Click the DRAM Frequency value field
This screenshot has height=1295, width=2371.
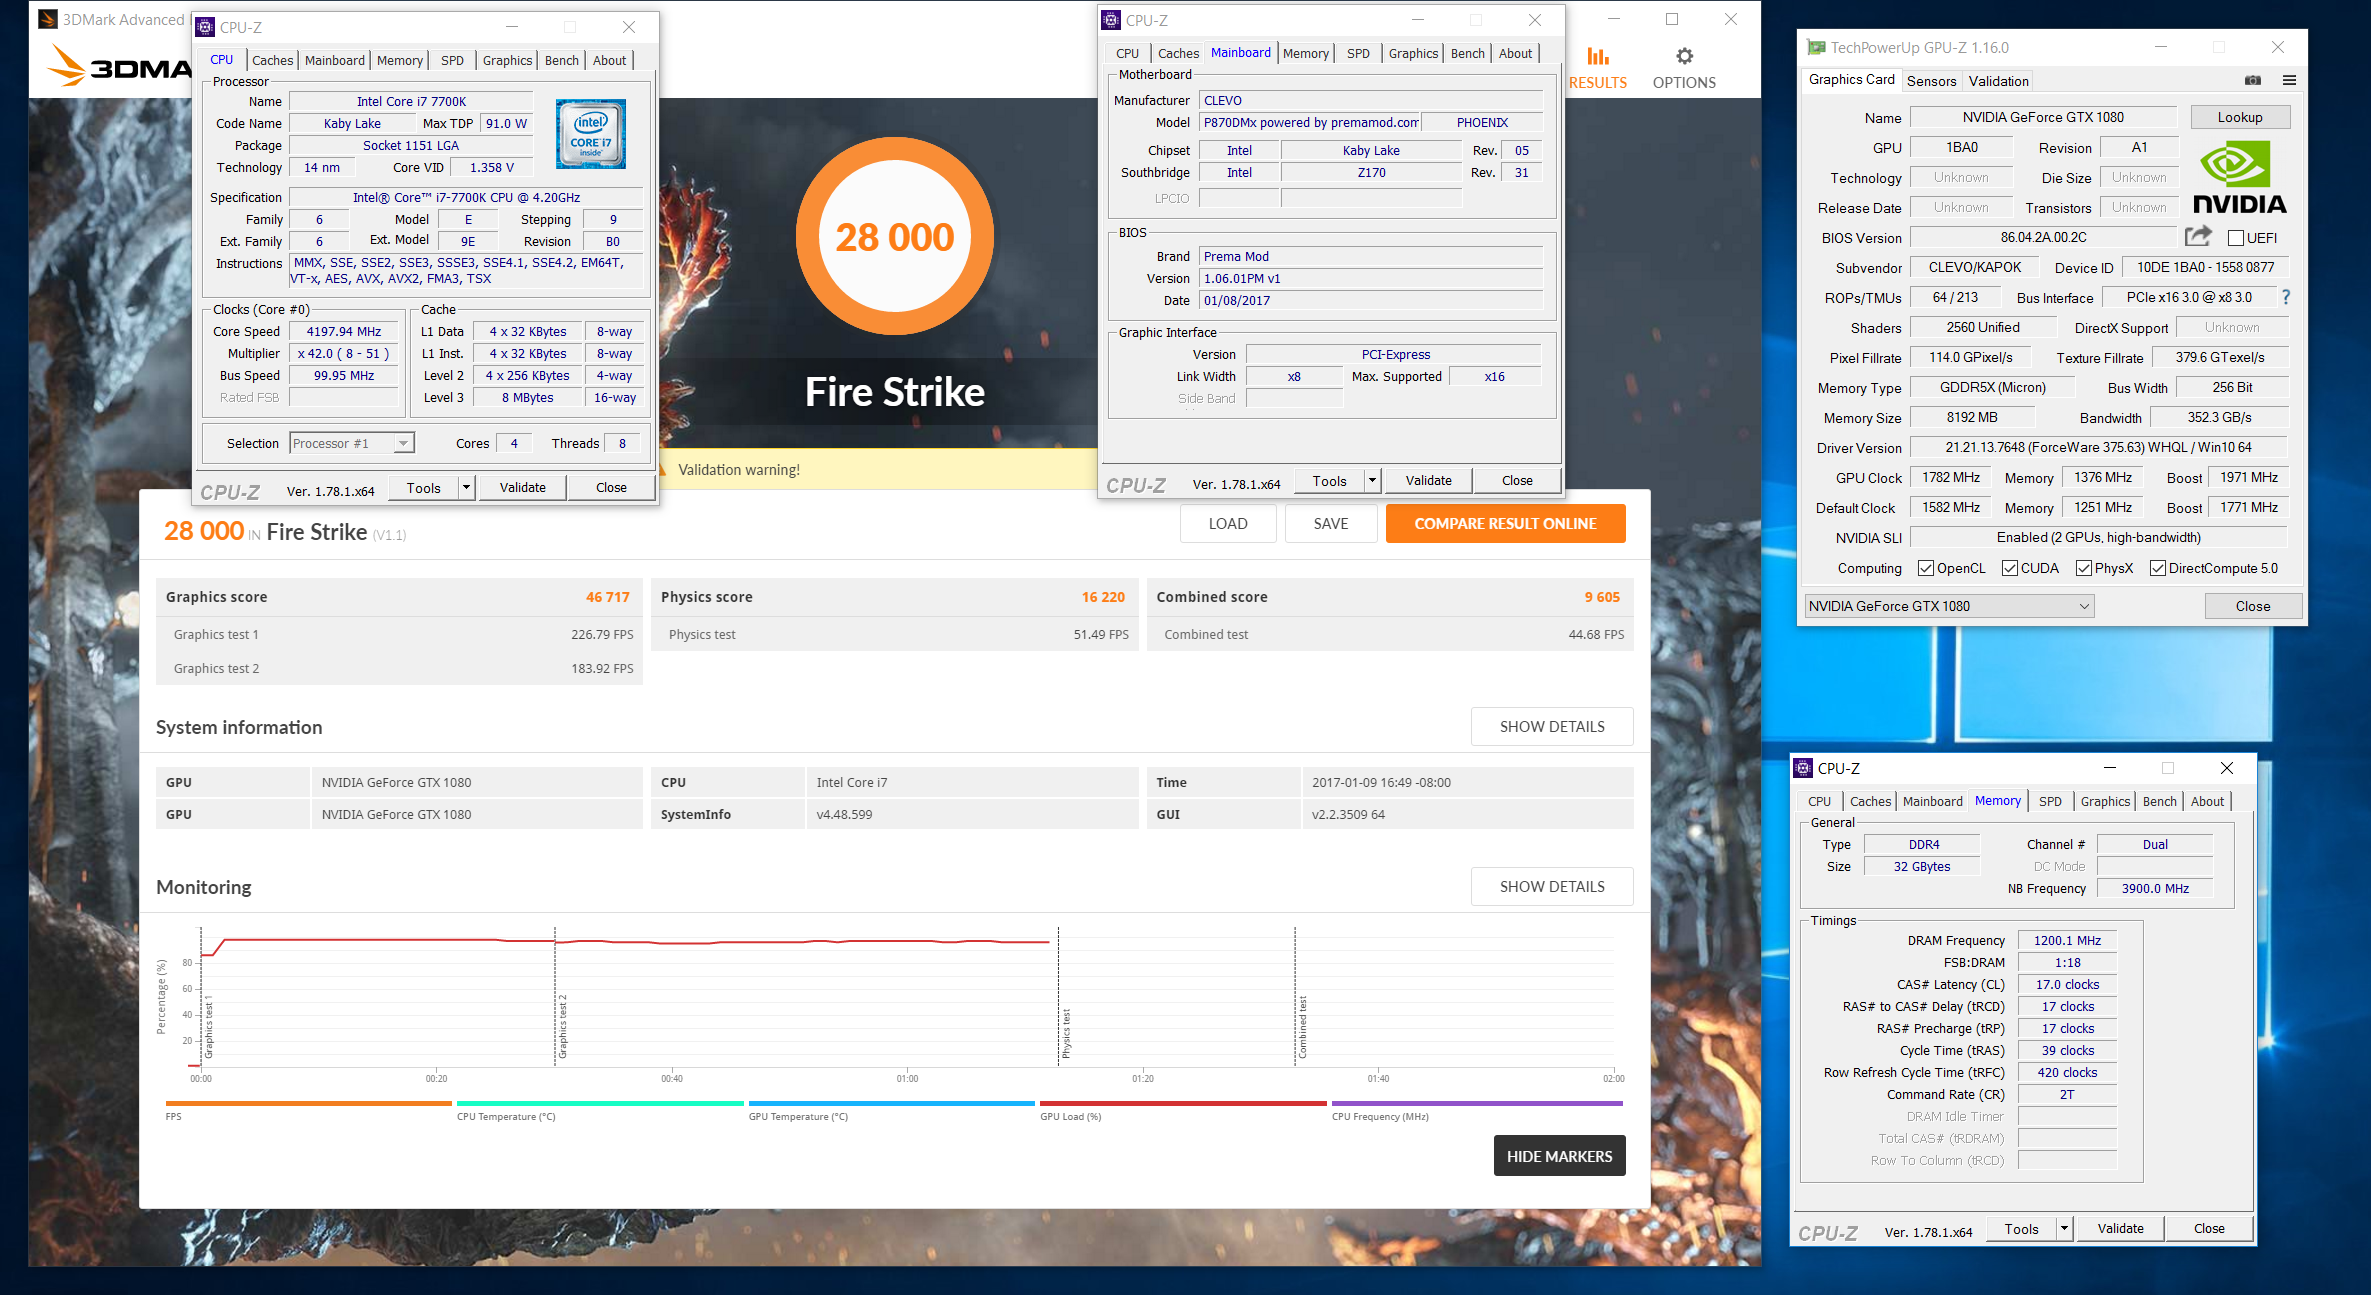tap(2067, 940)
